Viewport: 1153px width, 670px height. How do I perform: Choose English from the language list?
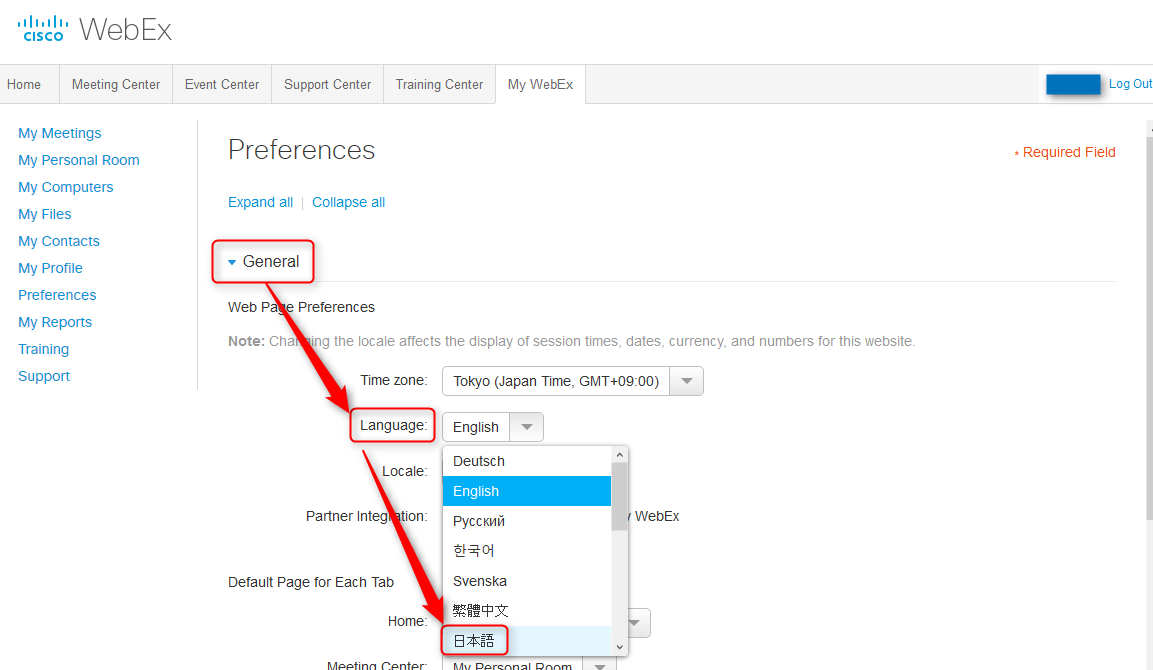click(526, 491)
